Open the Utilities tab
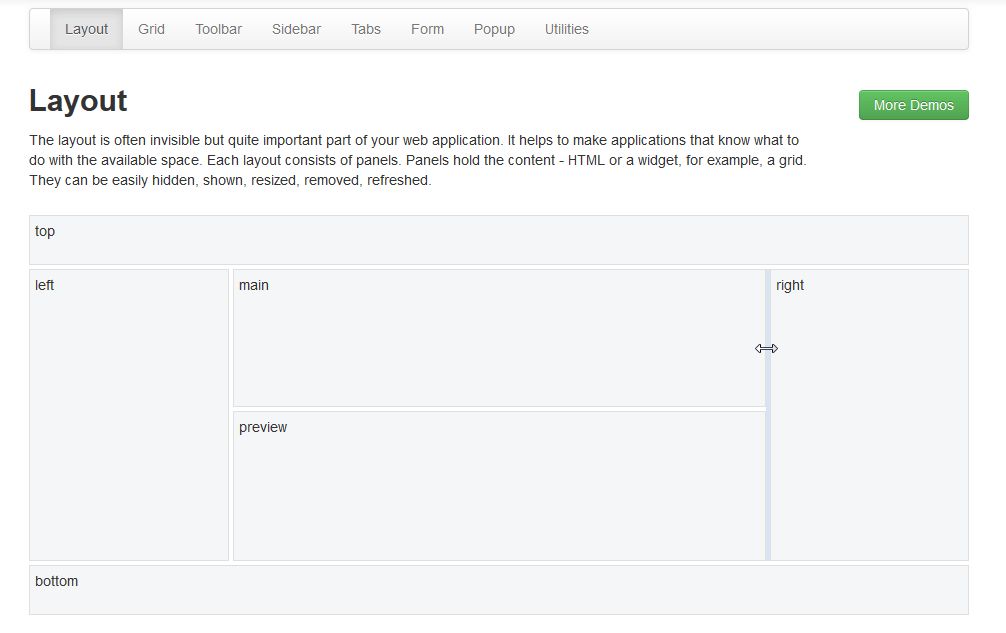 coord(566,29)
